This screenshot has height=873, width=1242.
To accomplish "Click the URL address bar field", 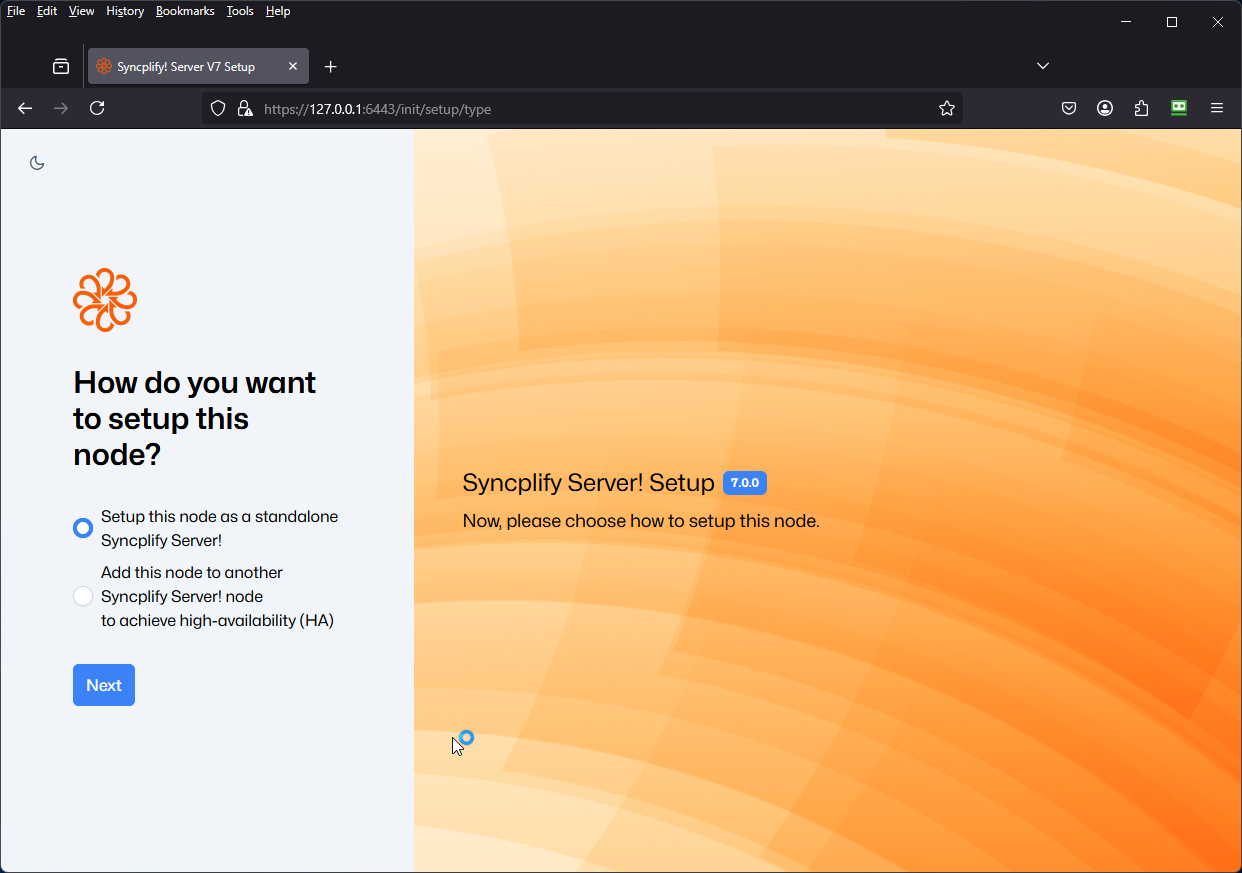I will 590,108.
